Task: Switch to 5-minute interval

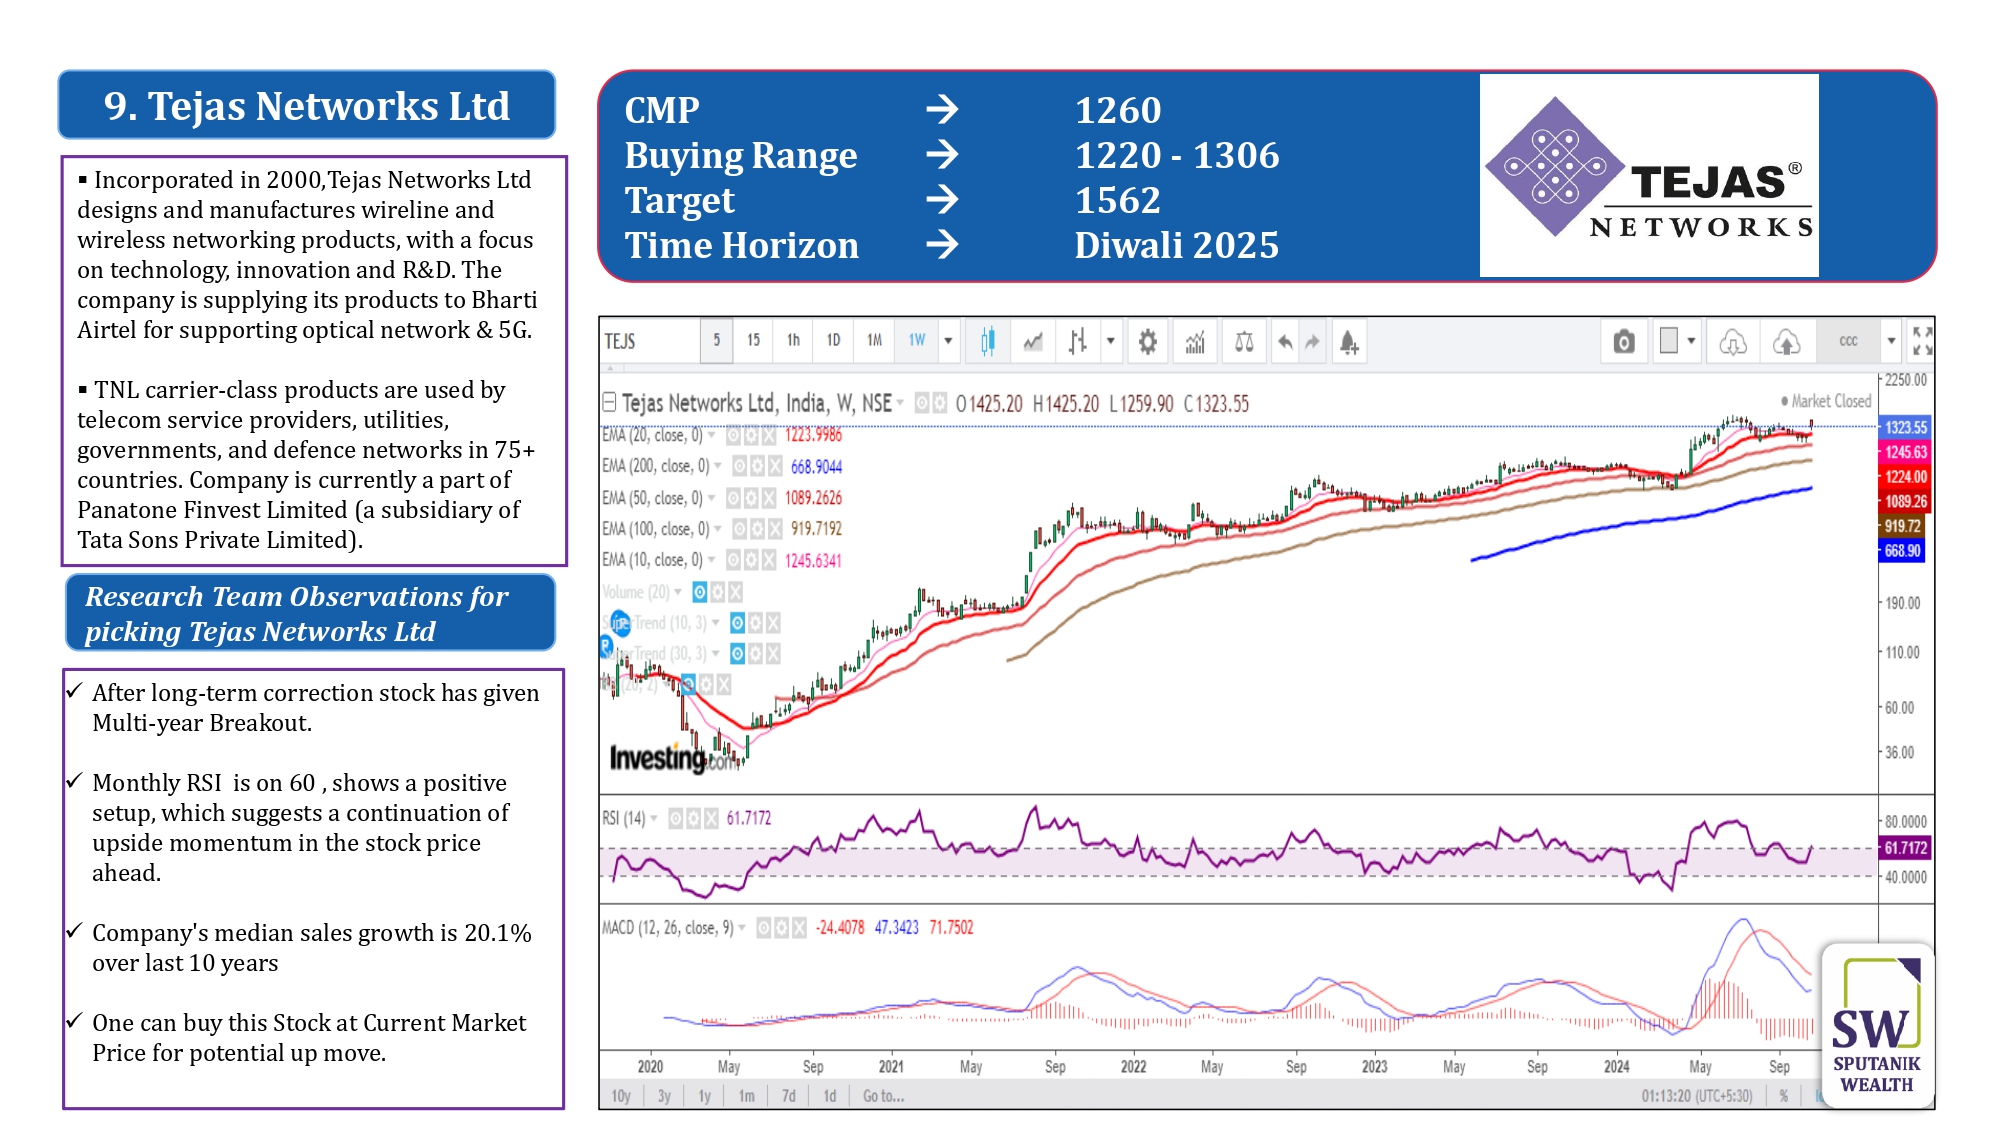Action: (716, 341)
